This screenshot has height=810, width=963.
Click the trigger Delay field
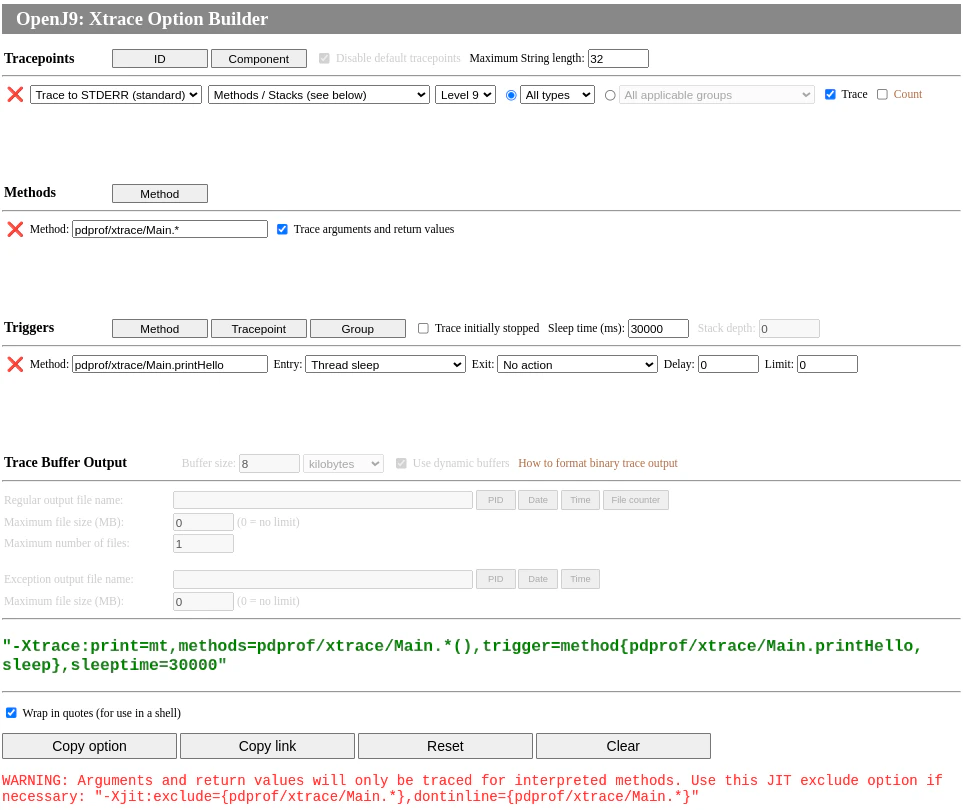[728, 365]
